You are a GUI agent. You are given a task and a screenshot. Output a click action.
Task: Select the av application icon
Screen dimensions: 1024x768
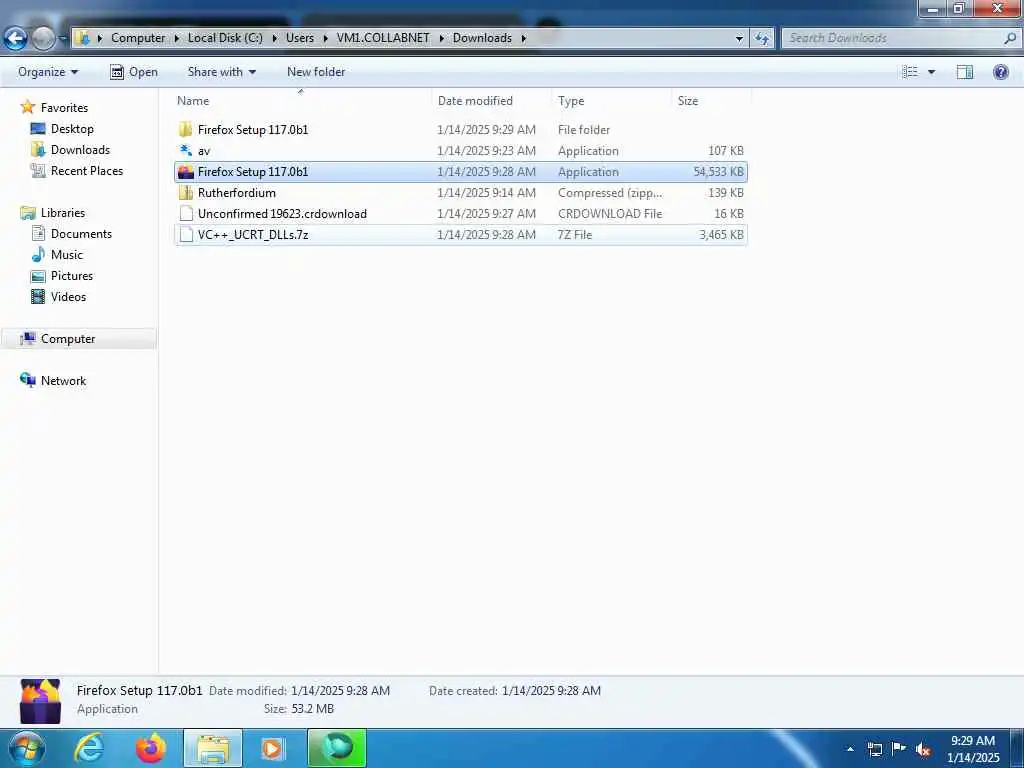click(185, 150)
